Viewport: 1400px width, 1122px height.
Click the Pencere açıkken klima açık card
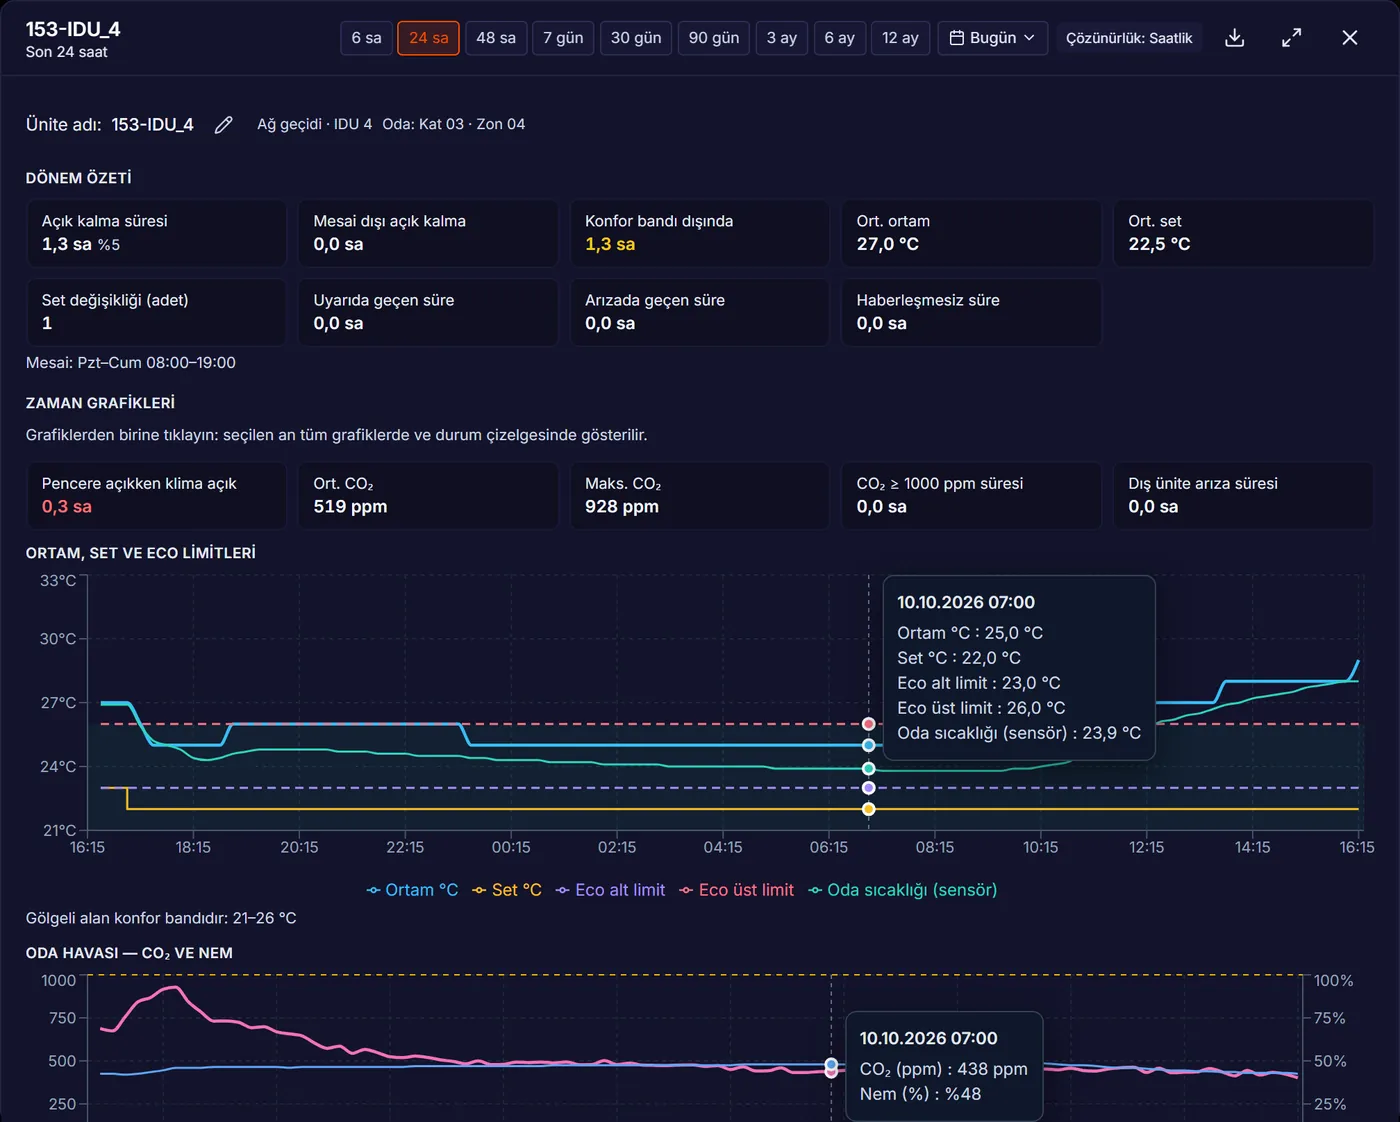156,495
